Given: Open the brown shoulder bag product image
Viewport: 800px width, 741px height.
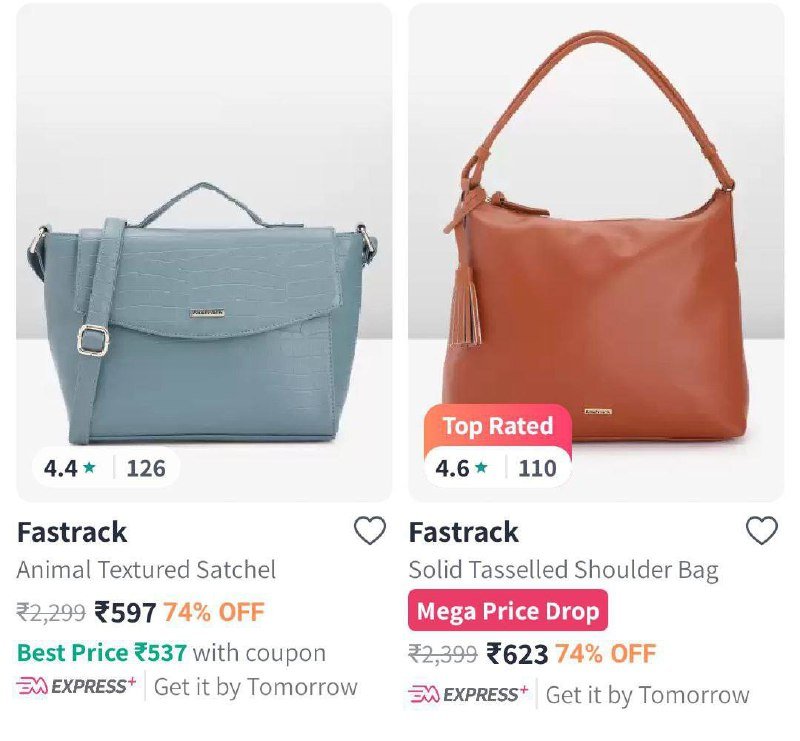Looking at the screenshot, I should click(596, 253).
